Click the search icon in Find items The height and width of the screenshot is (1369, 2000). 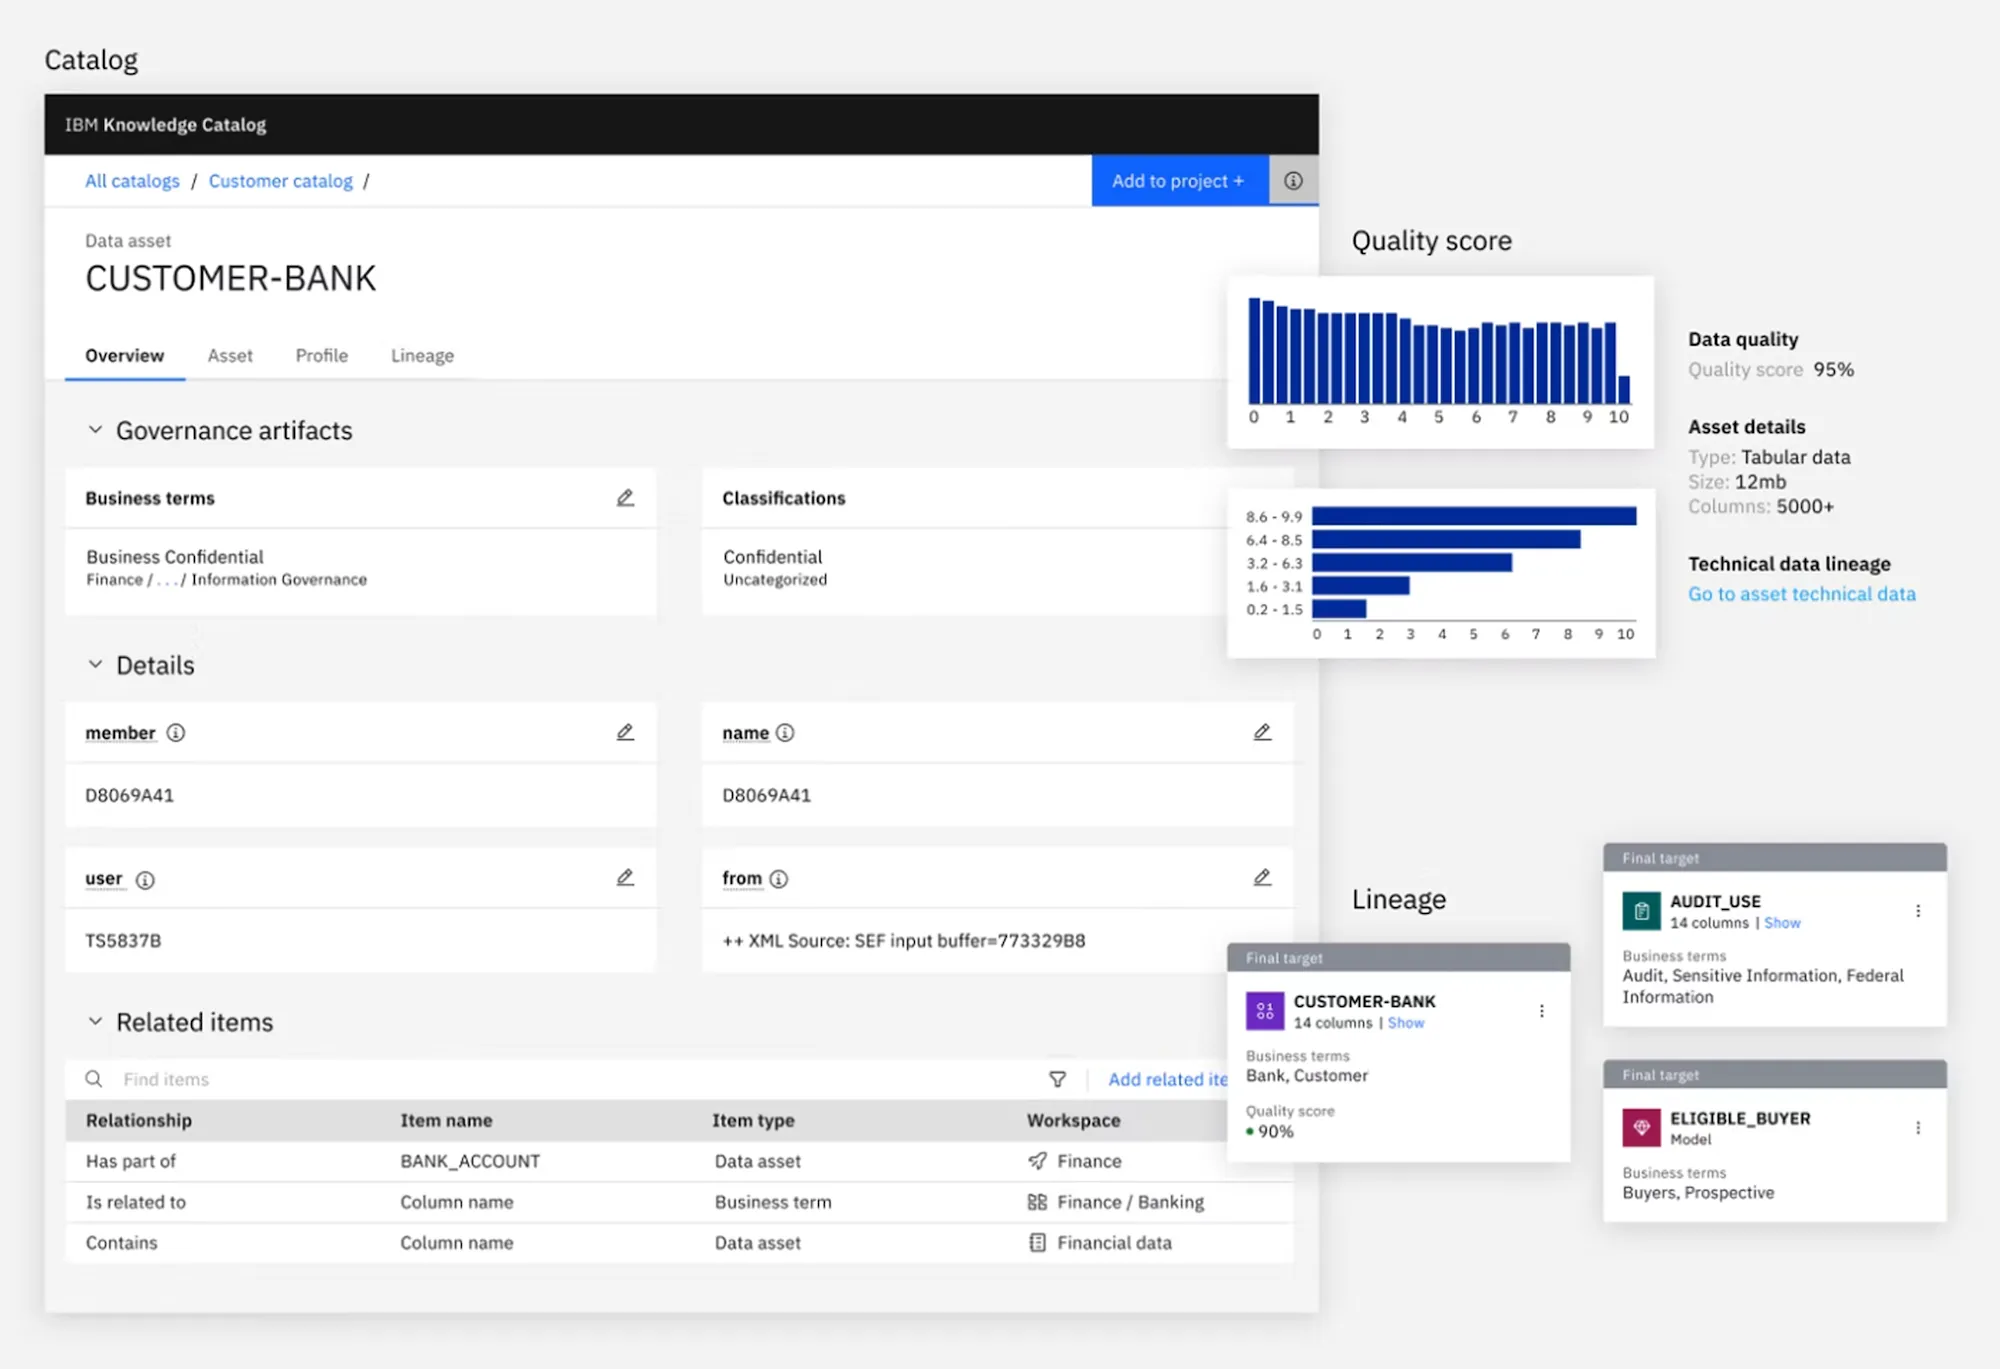94,1079
